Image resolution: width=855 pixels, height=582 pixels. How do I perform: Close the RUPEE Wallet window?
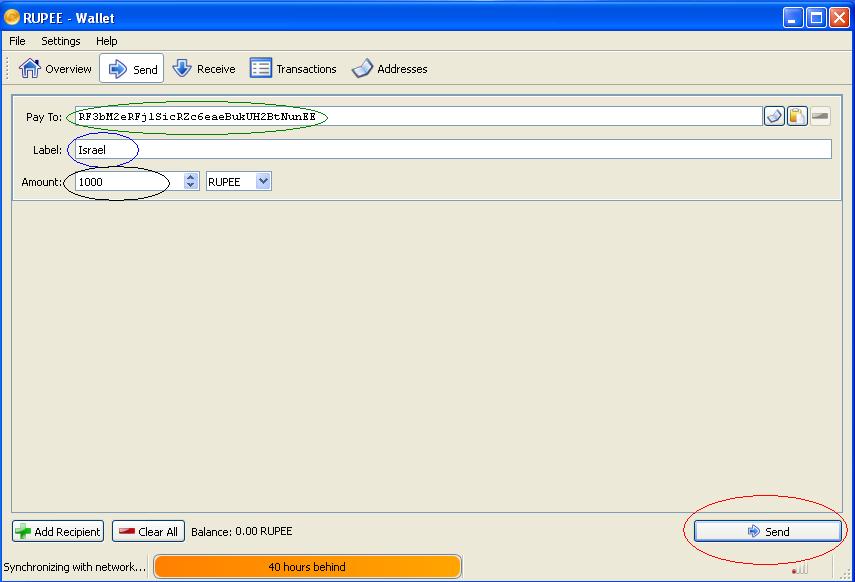pos(839,17)
